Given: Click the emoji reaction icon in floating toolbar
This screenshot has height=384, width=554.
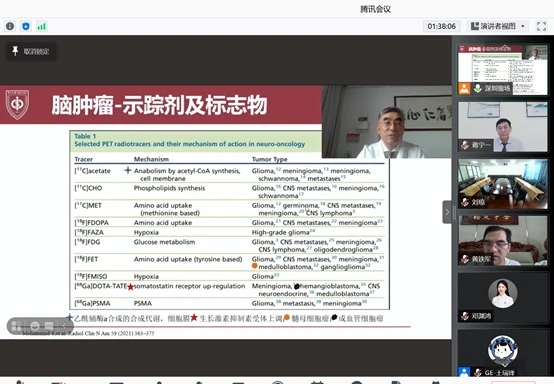Looking at the screenshot, I should pos(35,326).
